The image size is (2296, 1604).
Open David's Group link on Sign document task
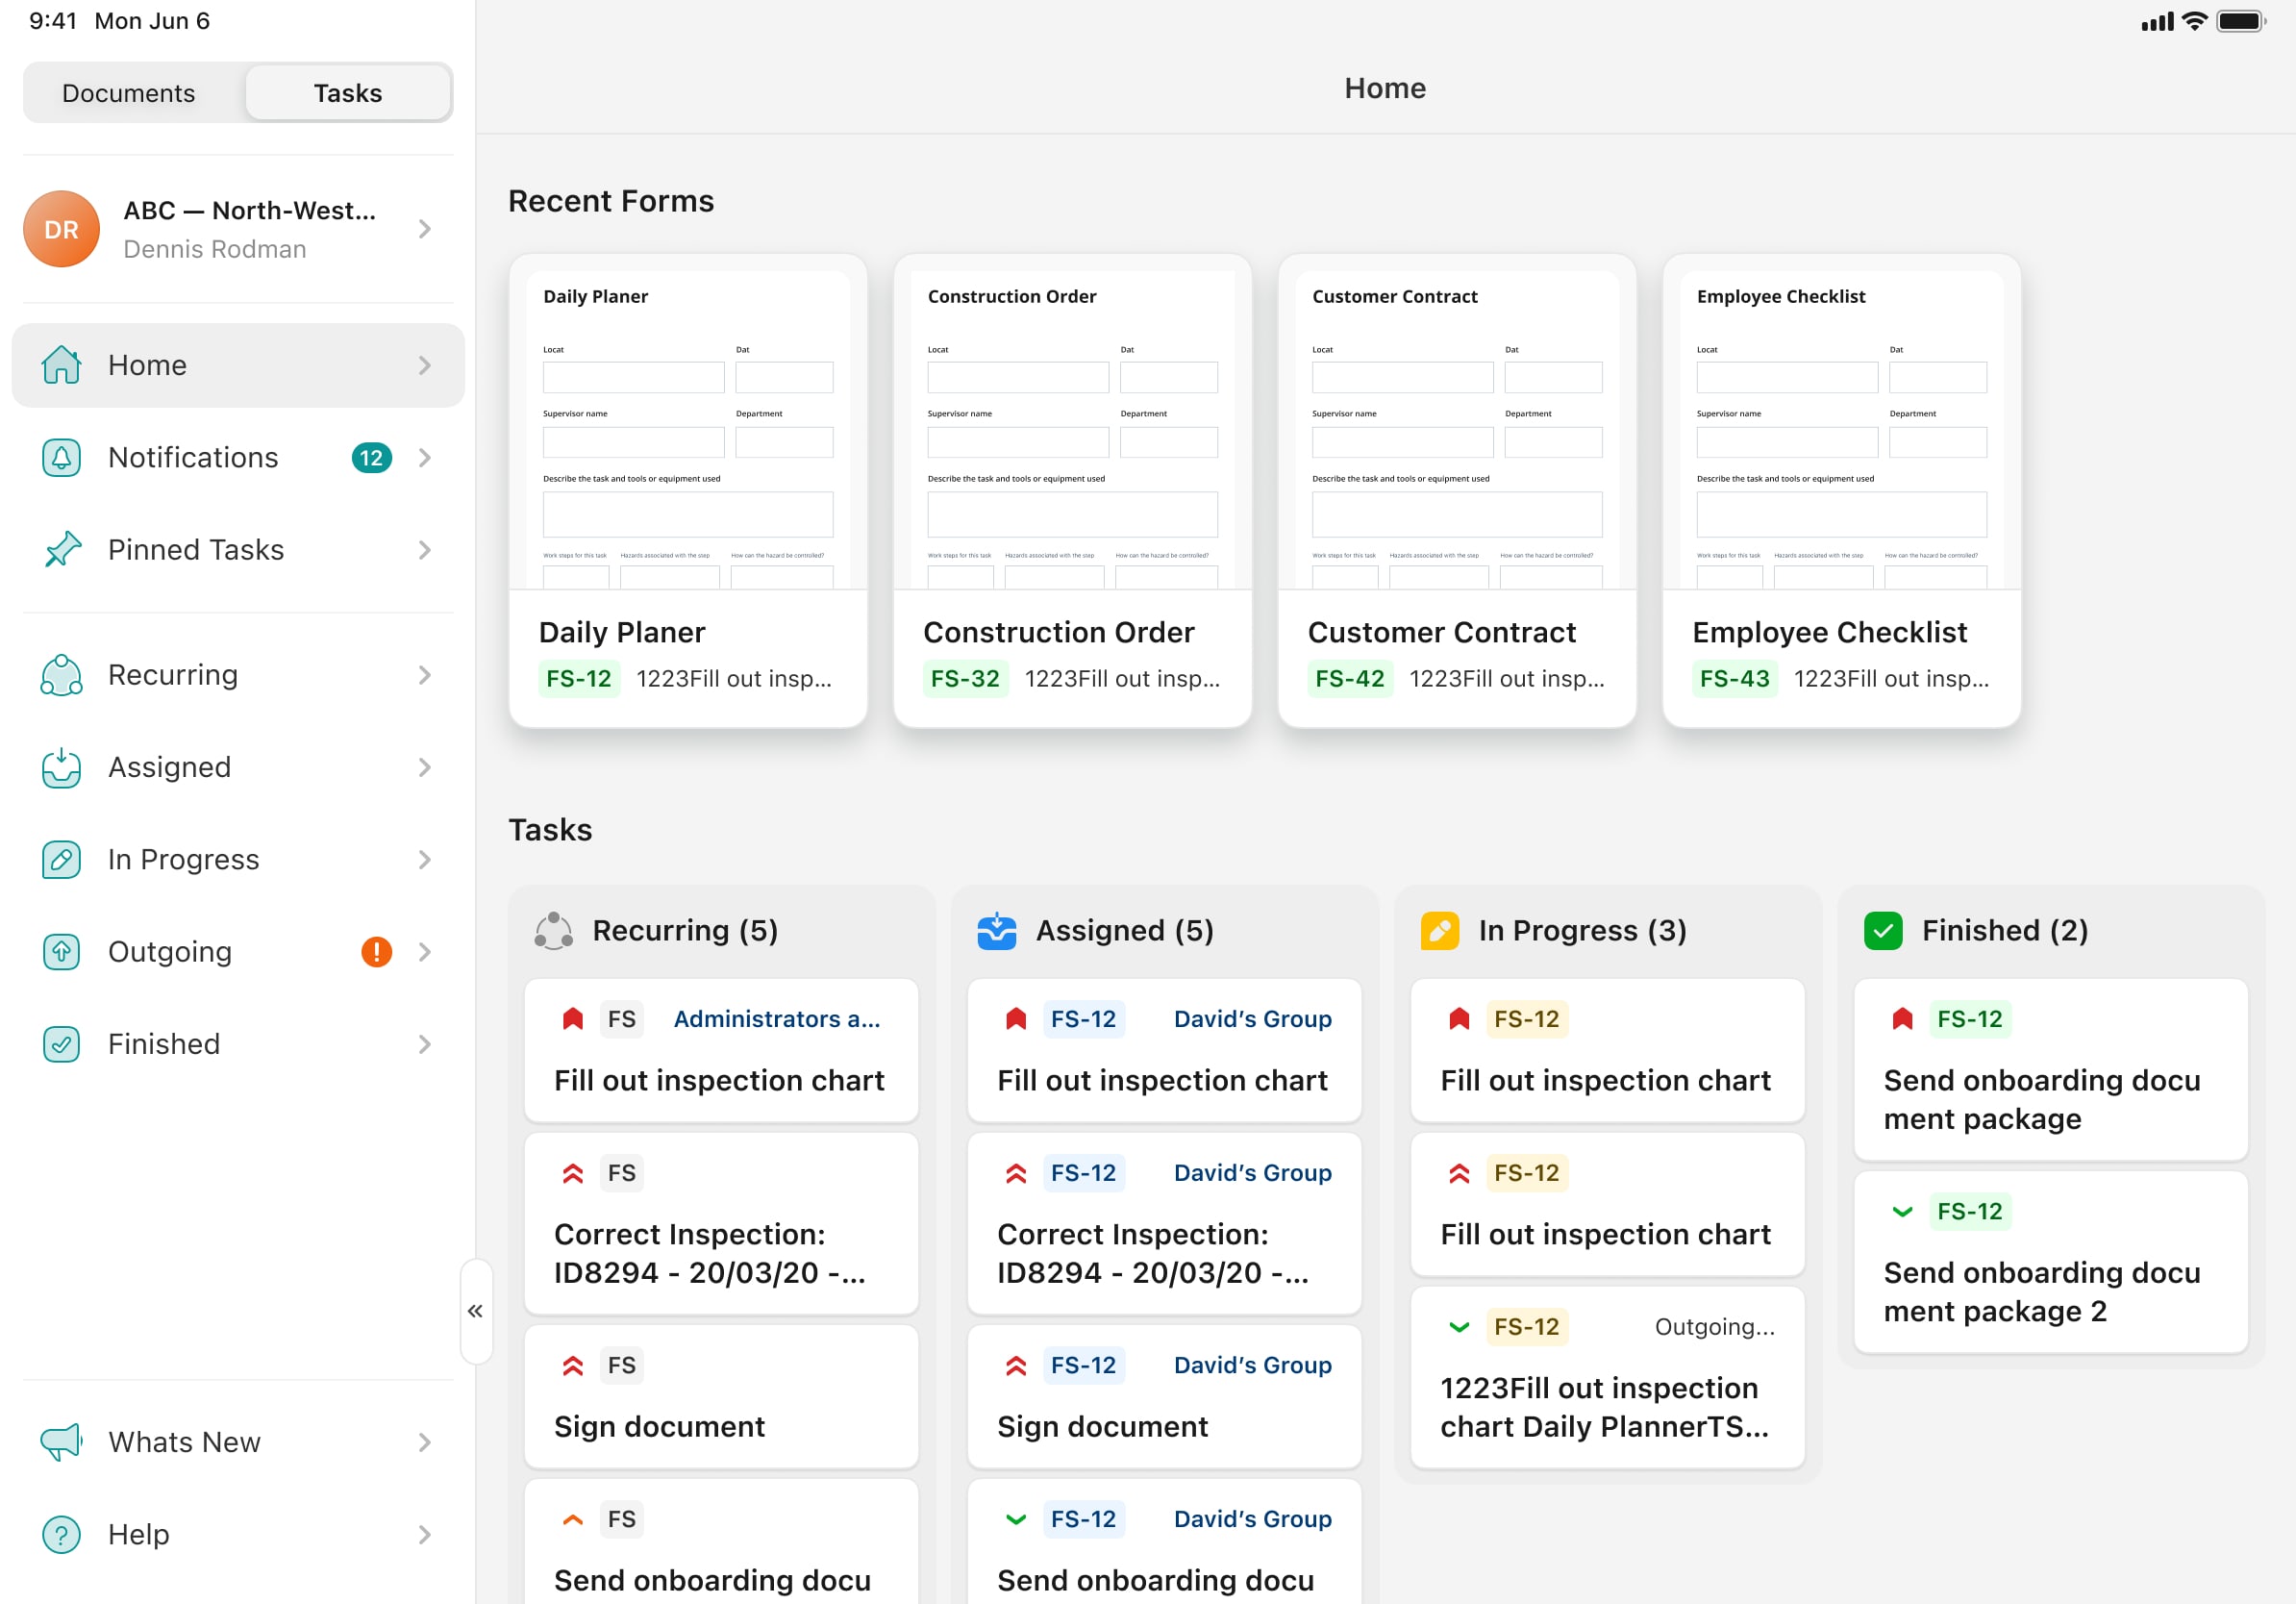(x=1252, y=1364)
